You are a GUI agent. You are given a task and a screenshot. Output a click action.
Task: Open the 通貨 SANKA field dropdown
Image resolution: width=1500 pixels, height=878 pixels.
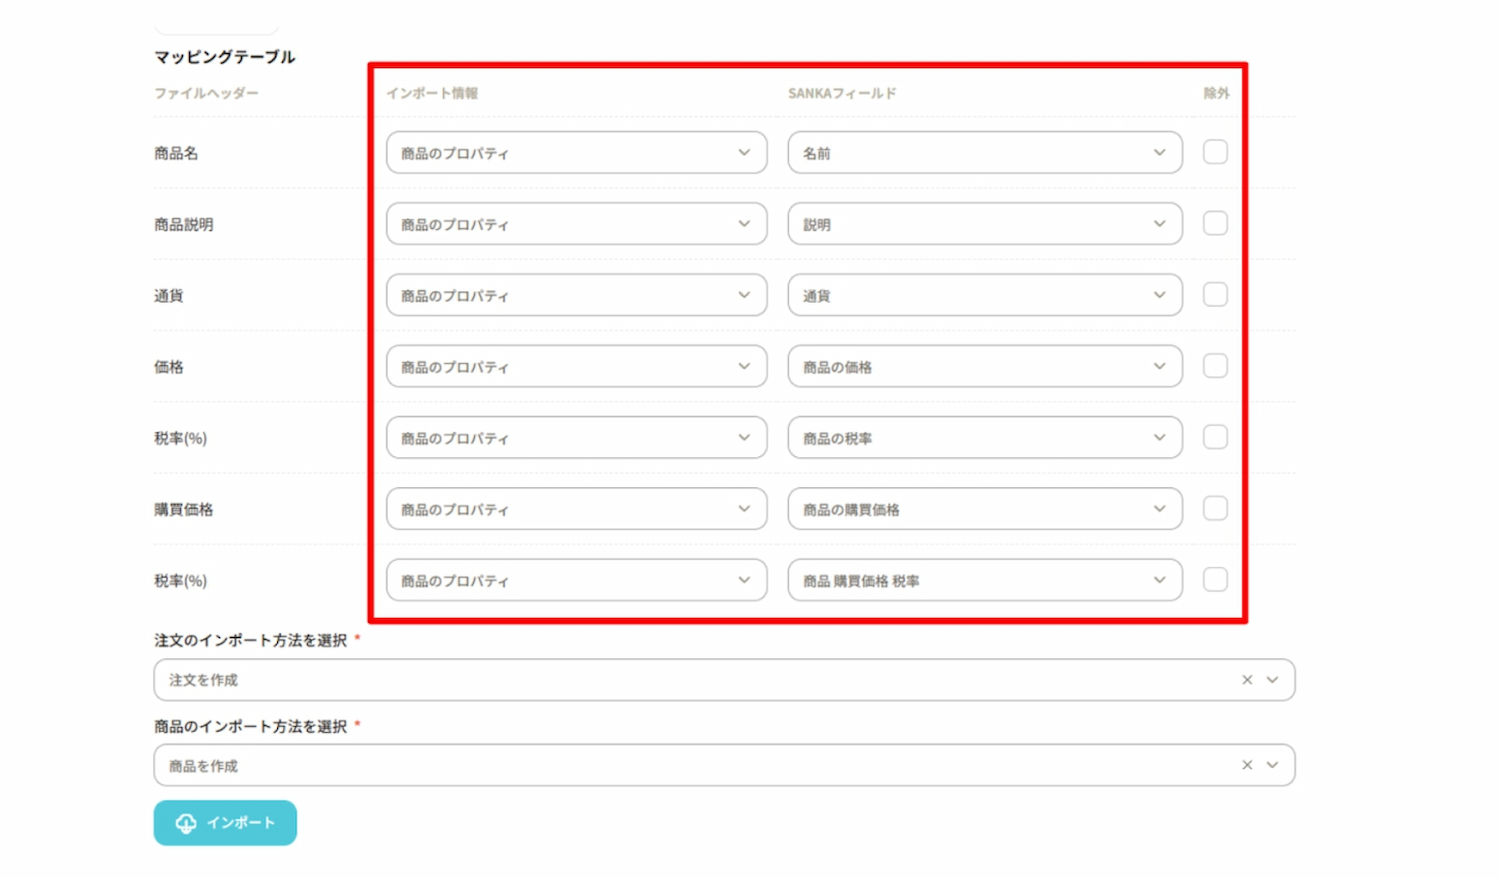pyautogui.click(x=984, y=295)
